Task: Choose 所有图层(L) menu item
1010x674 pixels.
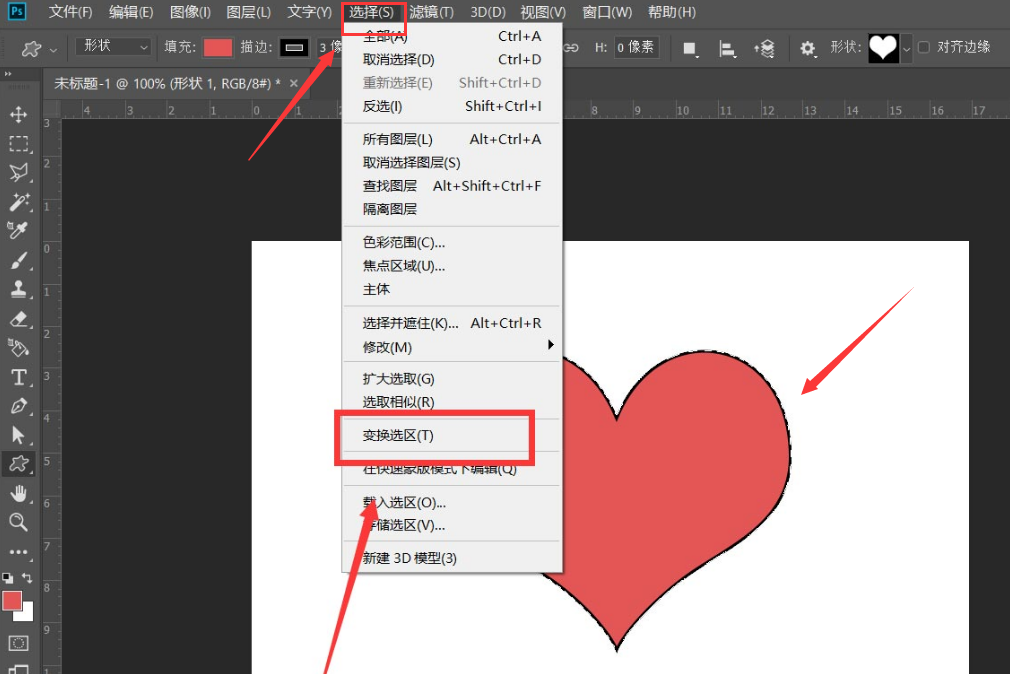Action: point(452,139)
